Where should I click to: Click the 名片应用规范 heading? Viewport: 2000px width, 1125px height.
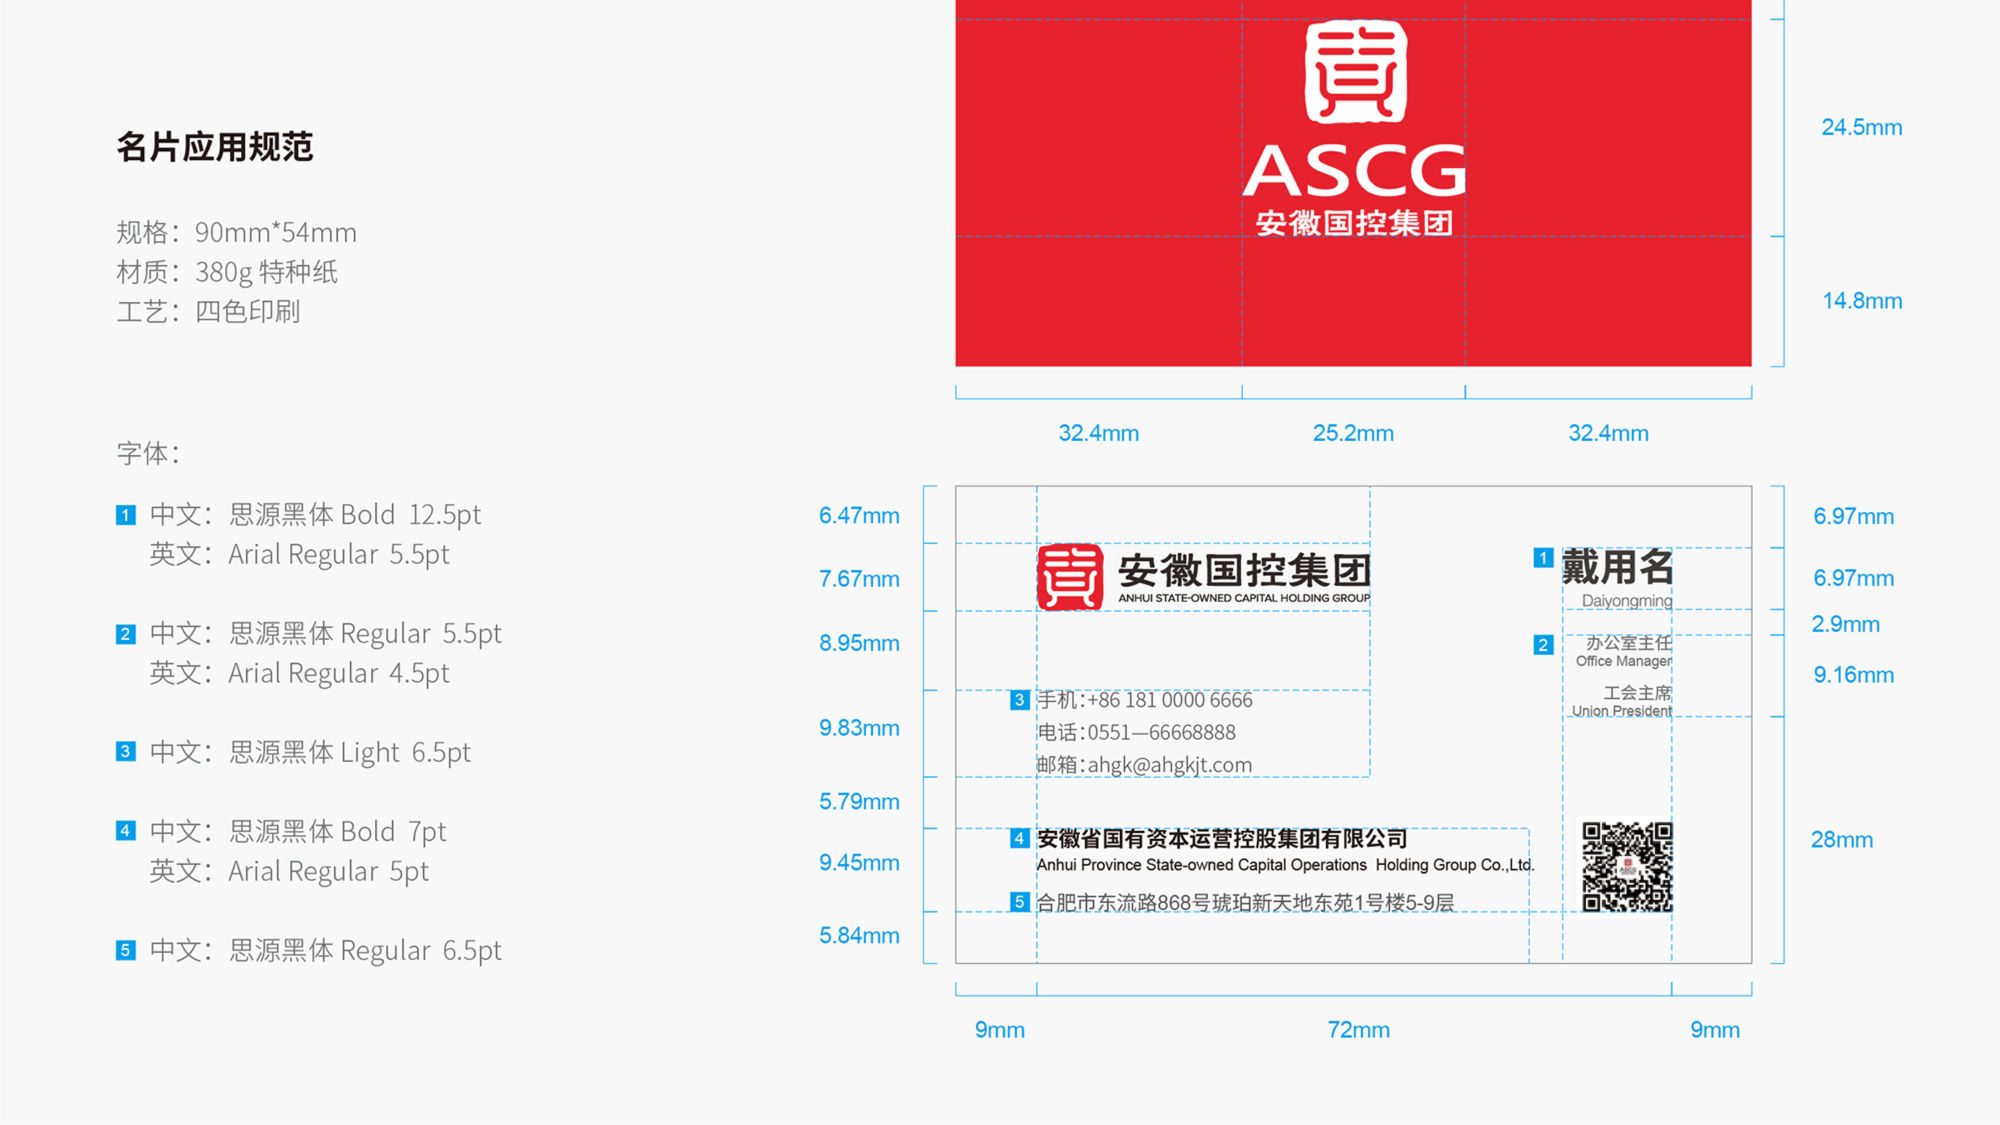214,147
